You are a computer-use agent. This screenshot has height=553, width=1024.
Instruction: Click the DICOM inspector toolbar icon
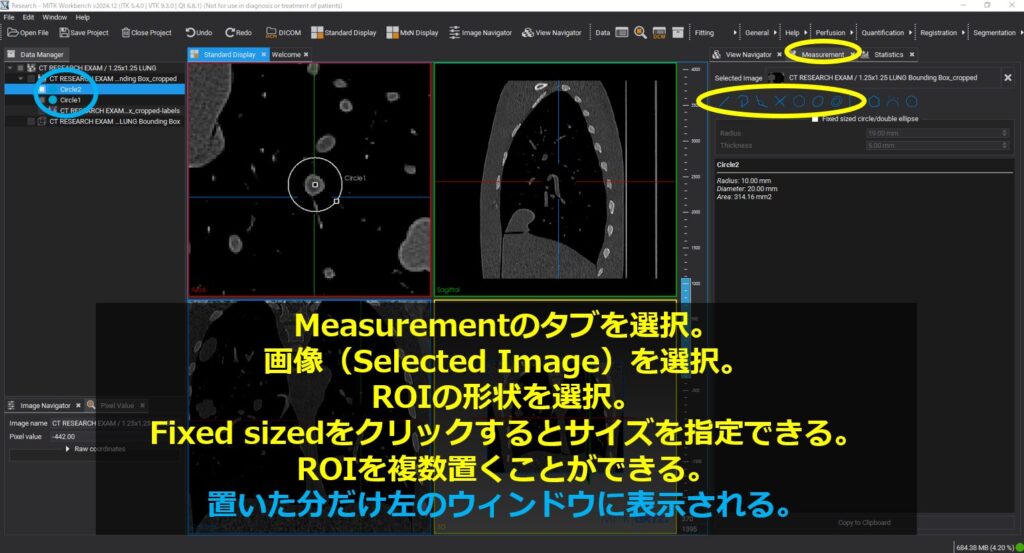pyautogui.click(x=659, y=32)
